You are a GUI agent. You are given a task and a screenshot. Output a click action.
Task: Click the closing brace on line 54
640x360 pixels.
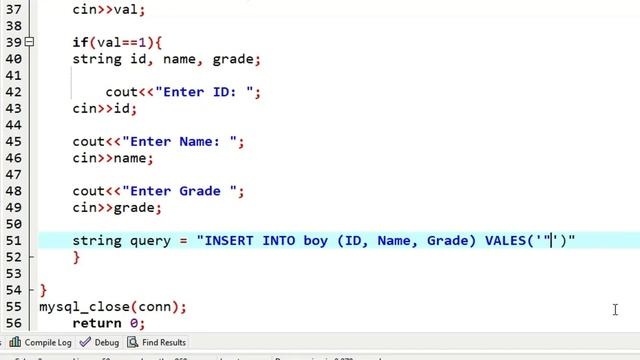click(44, 290)
